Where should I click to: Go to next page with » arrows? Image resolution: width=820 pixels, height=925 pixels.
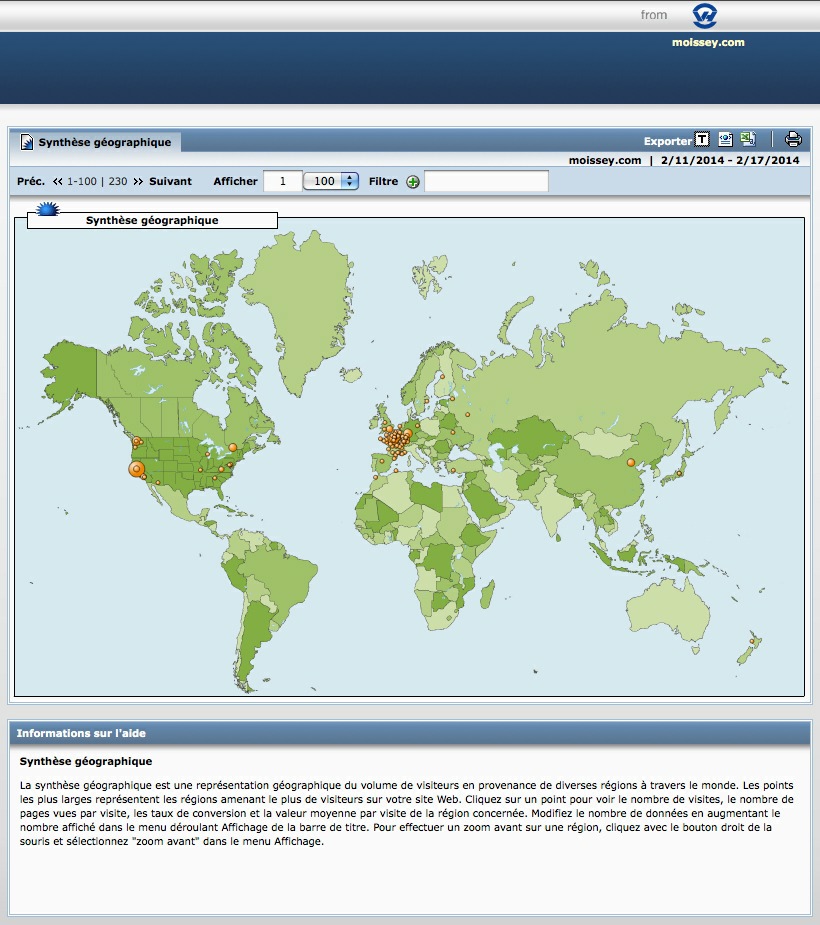(x=138, y=182)
